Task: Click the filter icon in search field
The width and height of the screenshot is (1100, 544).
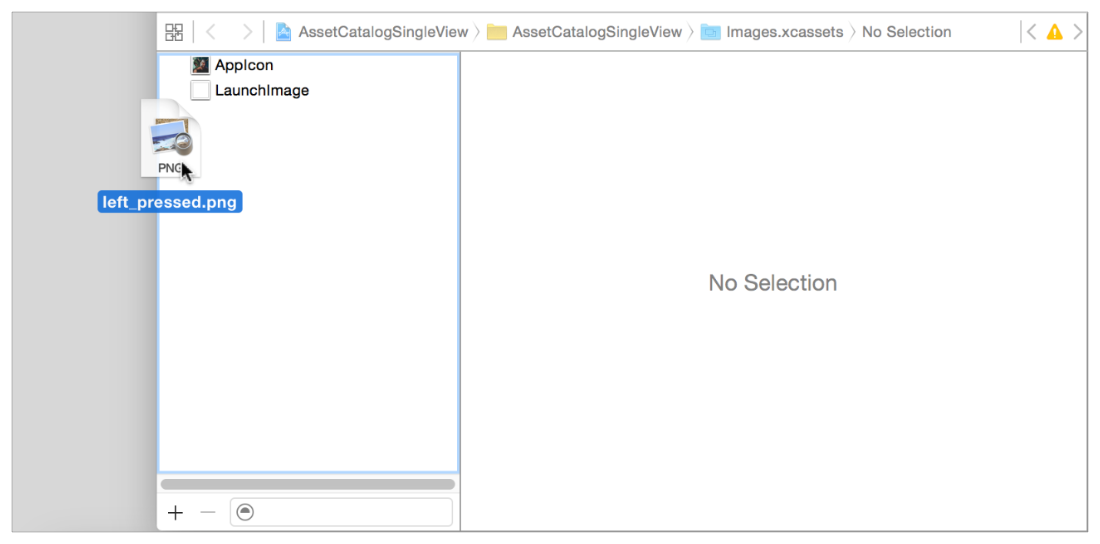Action: pos(245,512)
